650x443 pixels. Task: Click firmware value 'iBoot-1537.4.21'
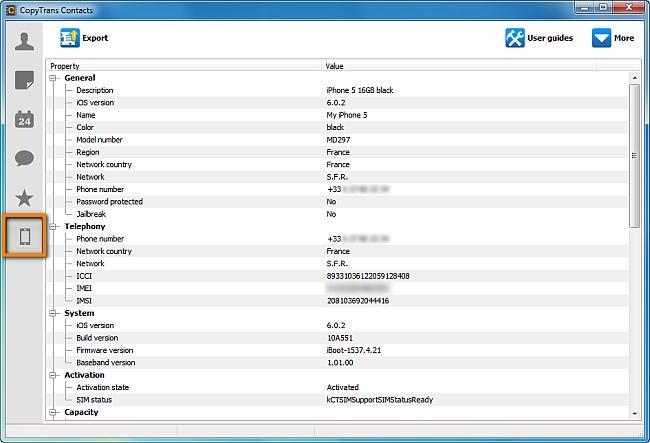(x=354, y=351)
